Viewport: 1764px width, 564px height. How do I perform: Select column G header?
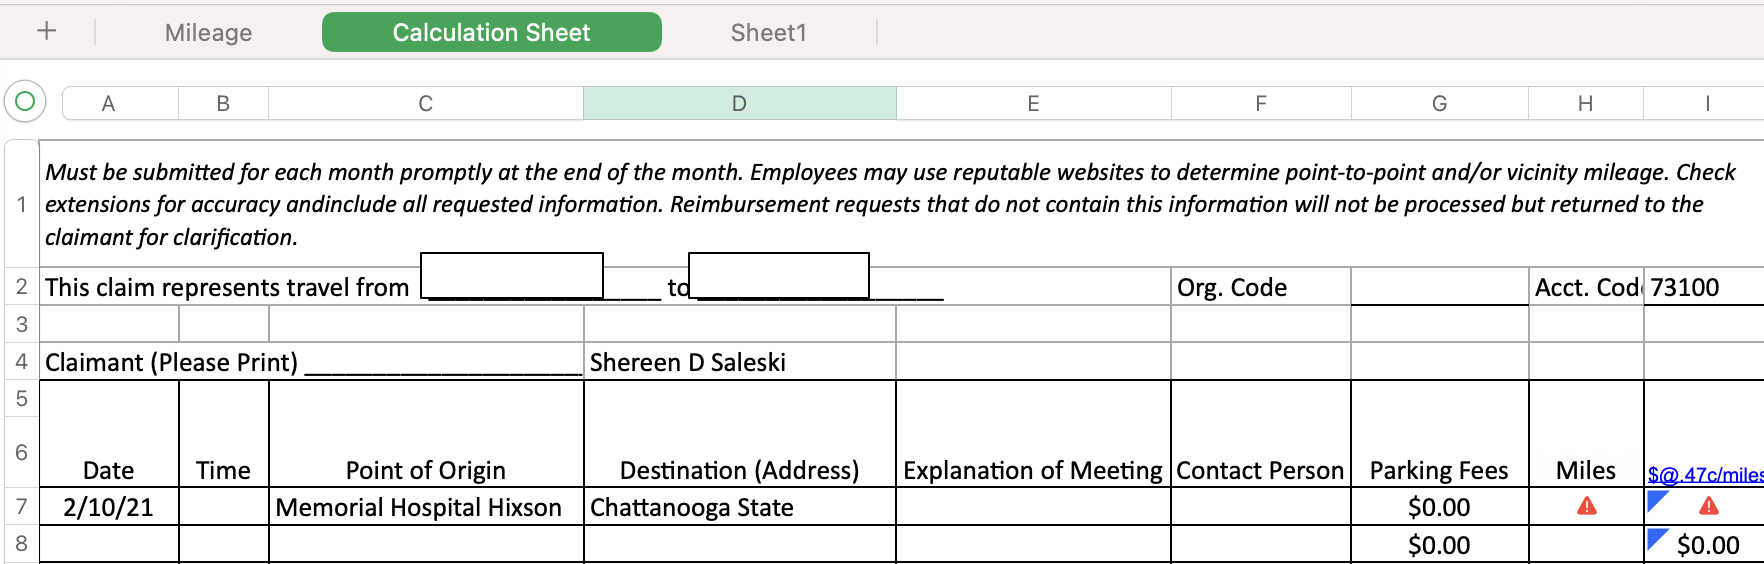pos(1439,104)
